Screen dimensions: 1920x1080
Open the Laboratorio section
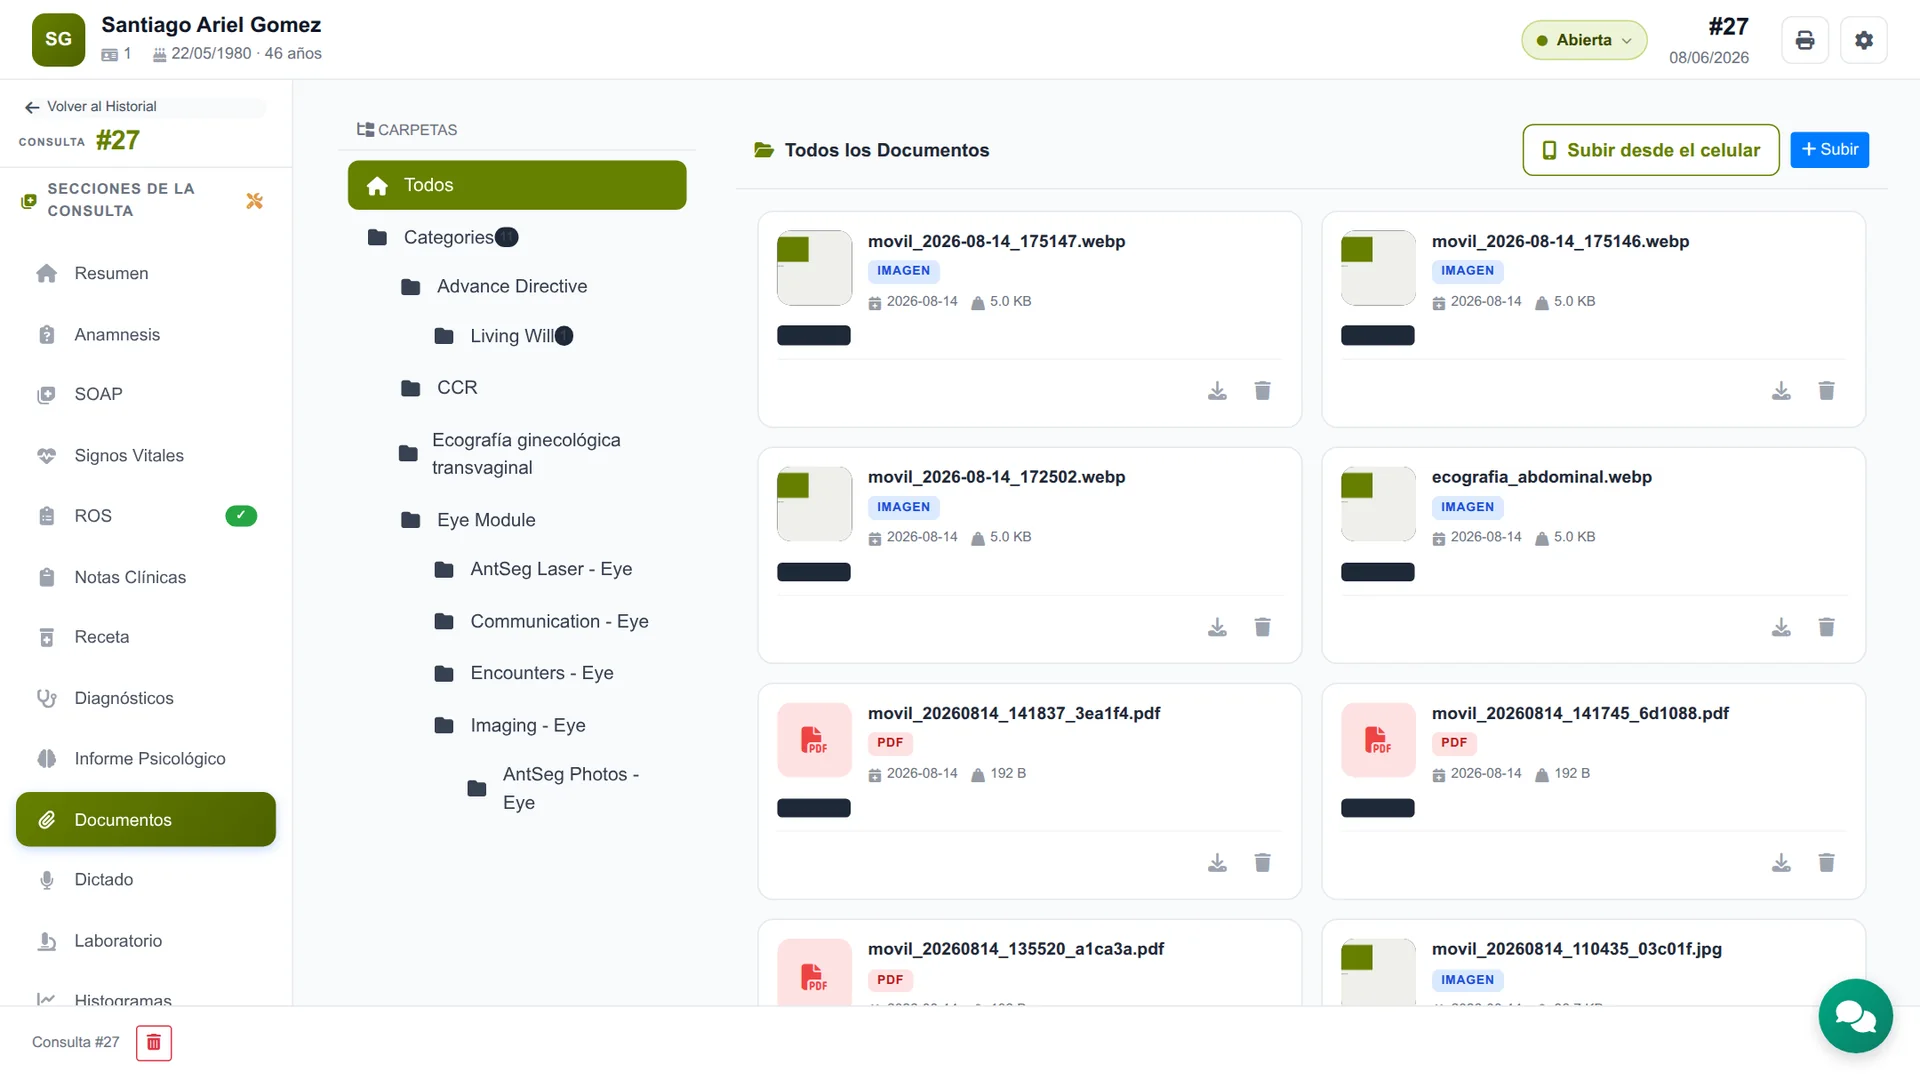click(145, 941)
